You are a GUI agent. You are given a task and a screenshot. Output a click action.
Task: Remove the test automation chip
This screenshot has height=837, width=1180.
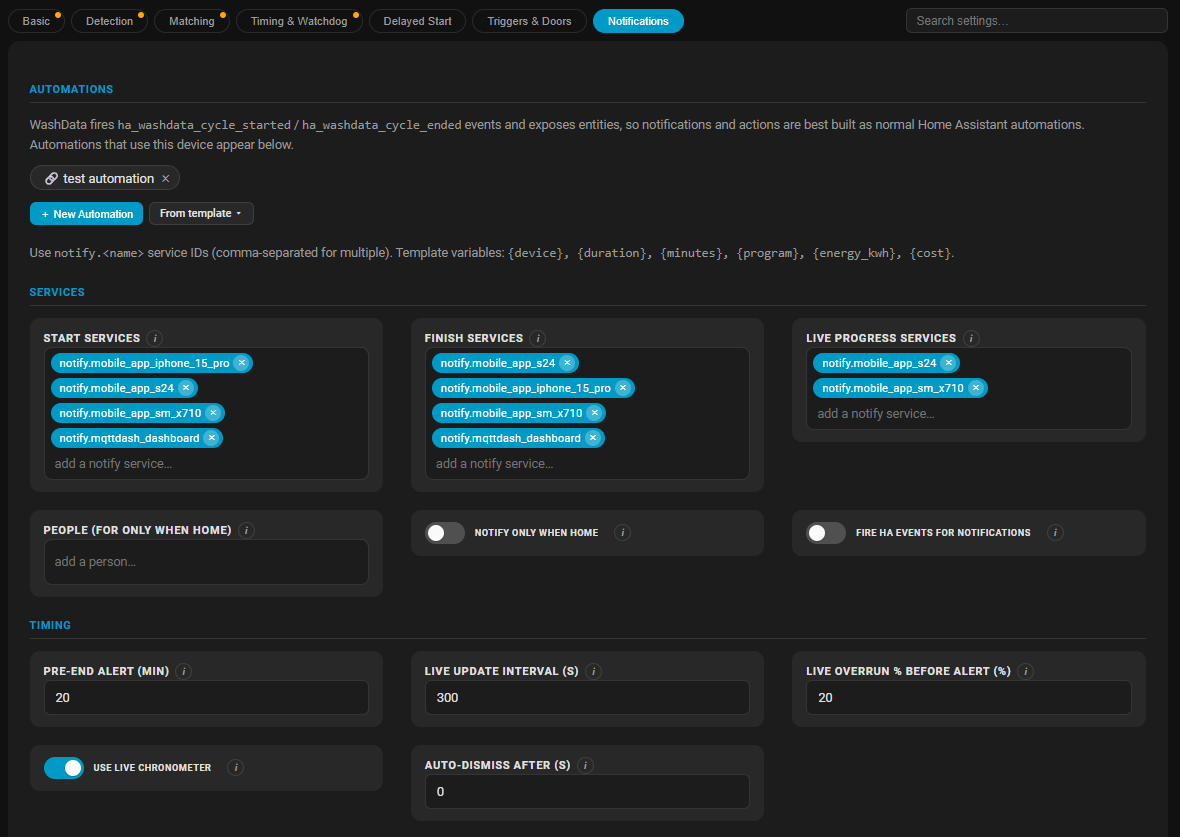coord(166,178)
